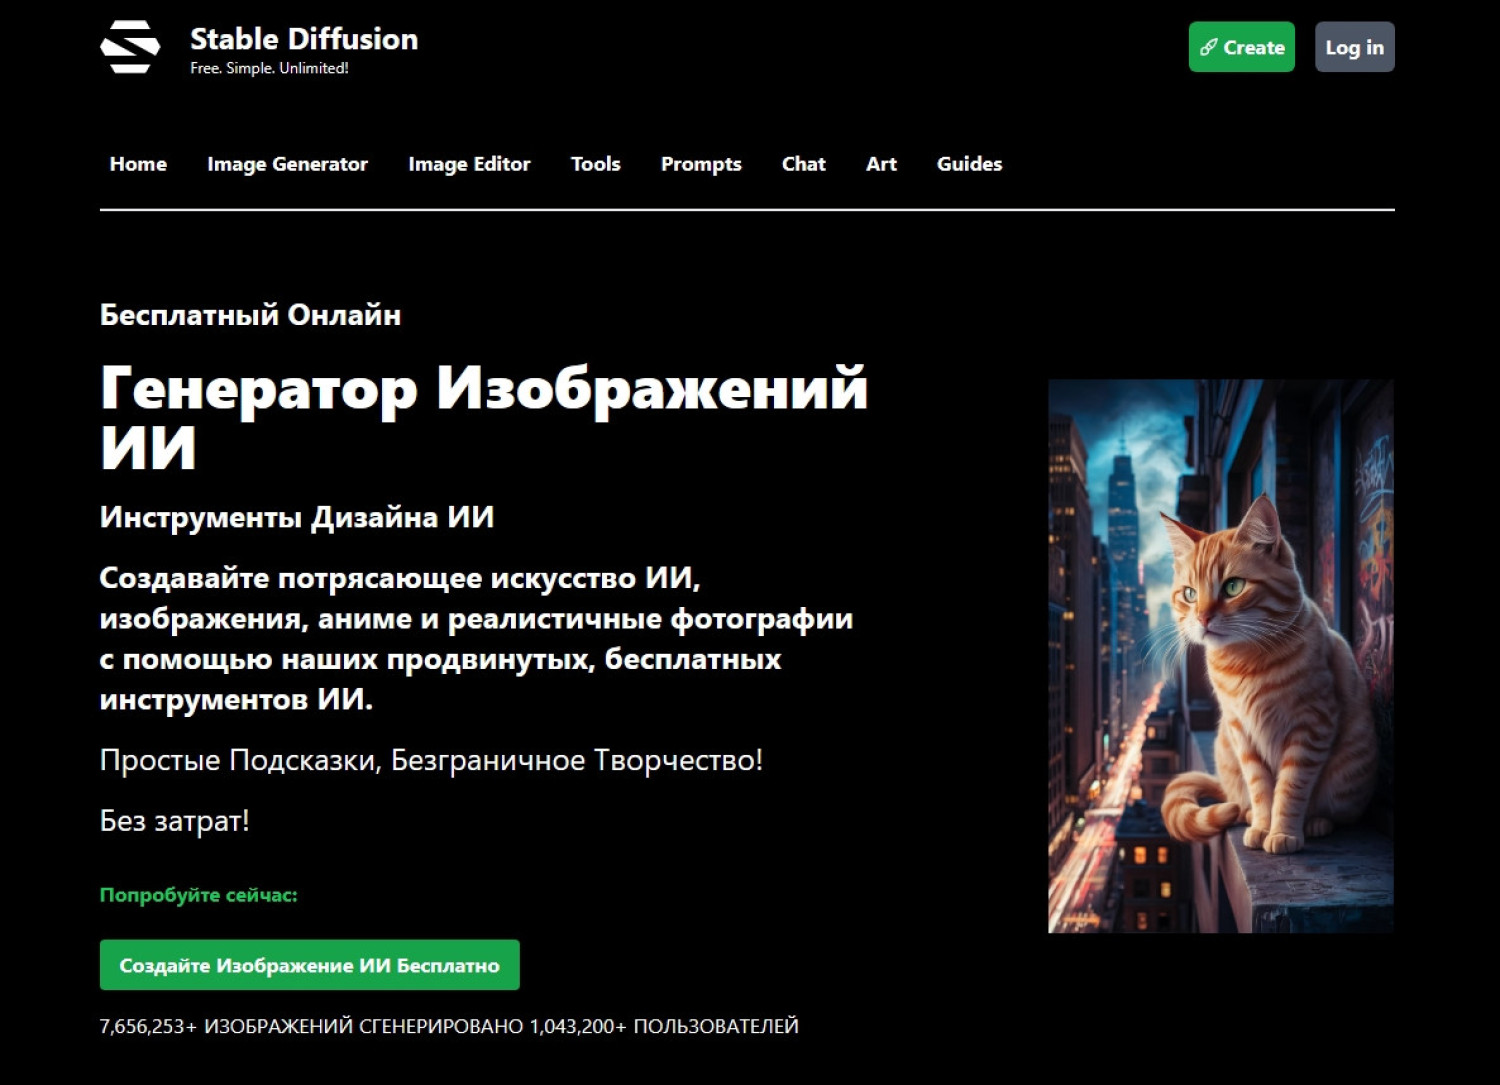This screenshot has width=1500, height=1085.
Task: Go to the Home menu item
Action: pyautogui.click(x=138, y=164)
